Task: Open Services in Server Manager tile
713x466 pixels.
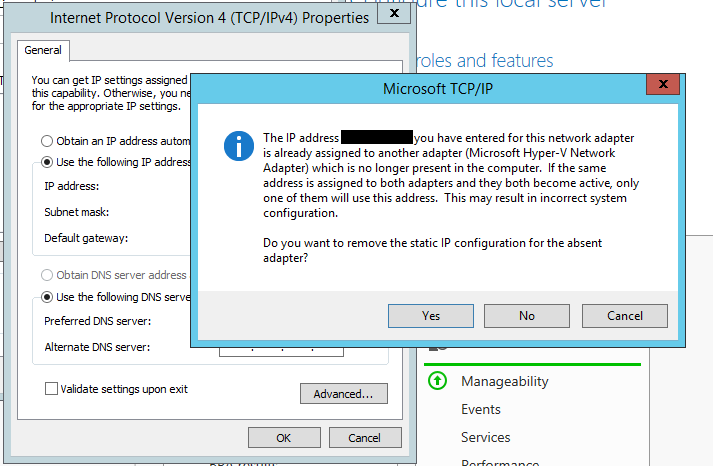Action: pos(486,437)
